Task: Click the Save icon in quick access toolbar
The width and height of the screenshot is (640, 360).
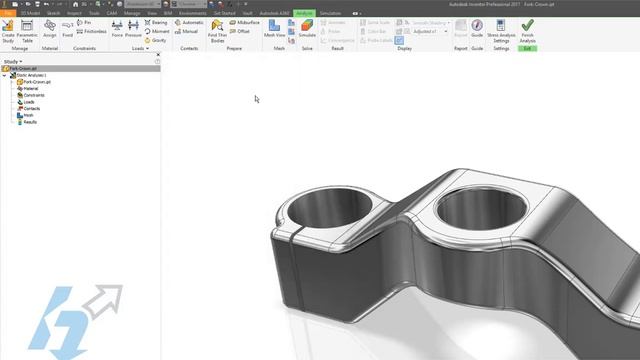Action: 37,4
